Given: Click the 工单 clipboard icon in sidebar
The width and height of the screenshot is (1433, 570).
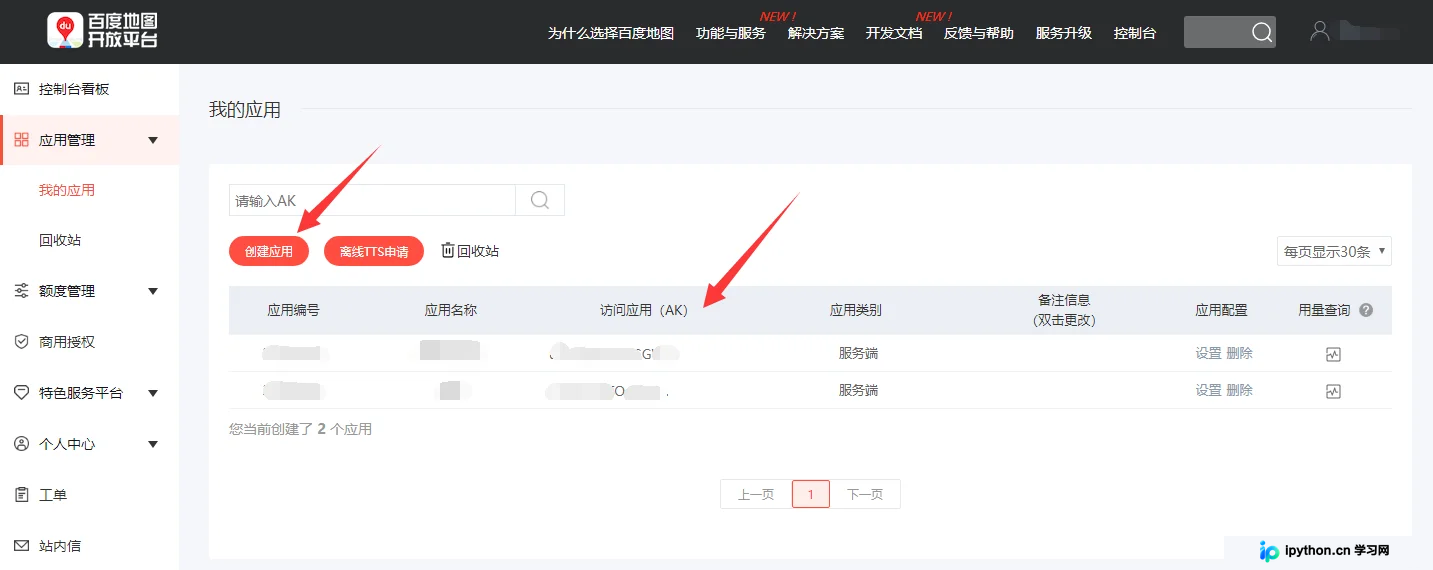Looking at the screenshot, I should pos(21,494).
